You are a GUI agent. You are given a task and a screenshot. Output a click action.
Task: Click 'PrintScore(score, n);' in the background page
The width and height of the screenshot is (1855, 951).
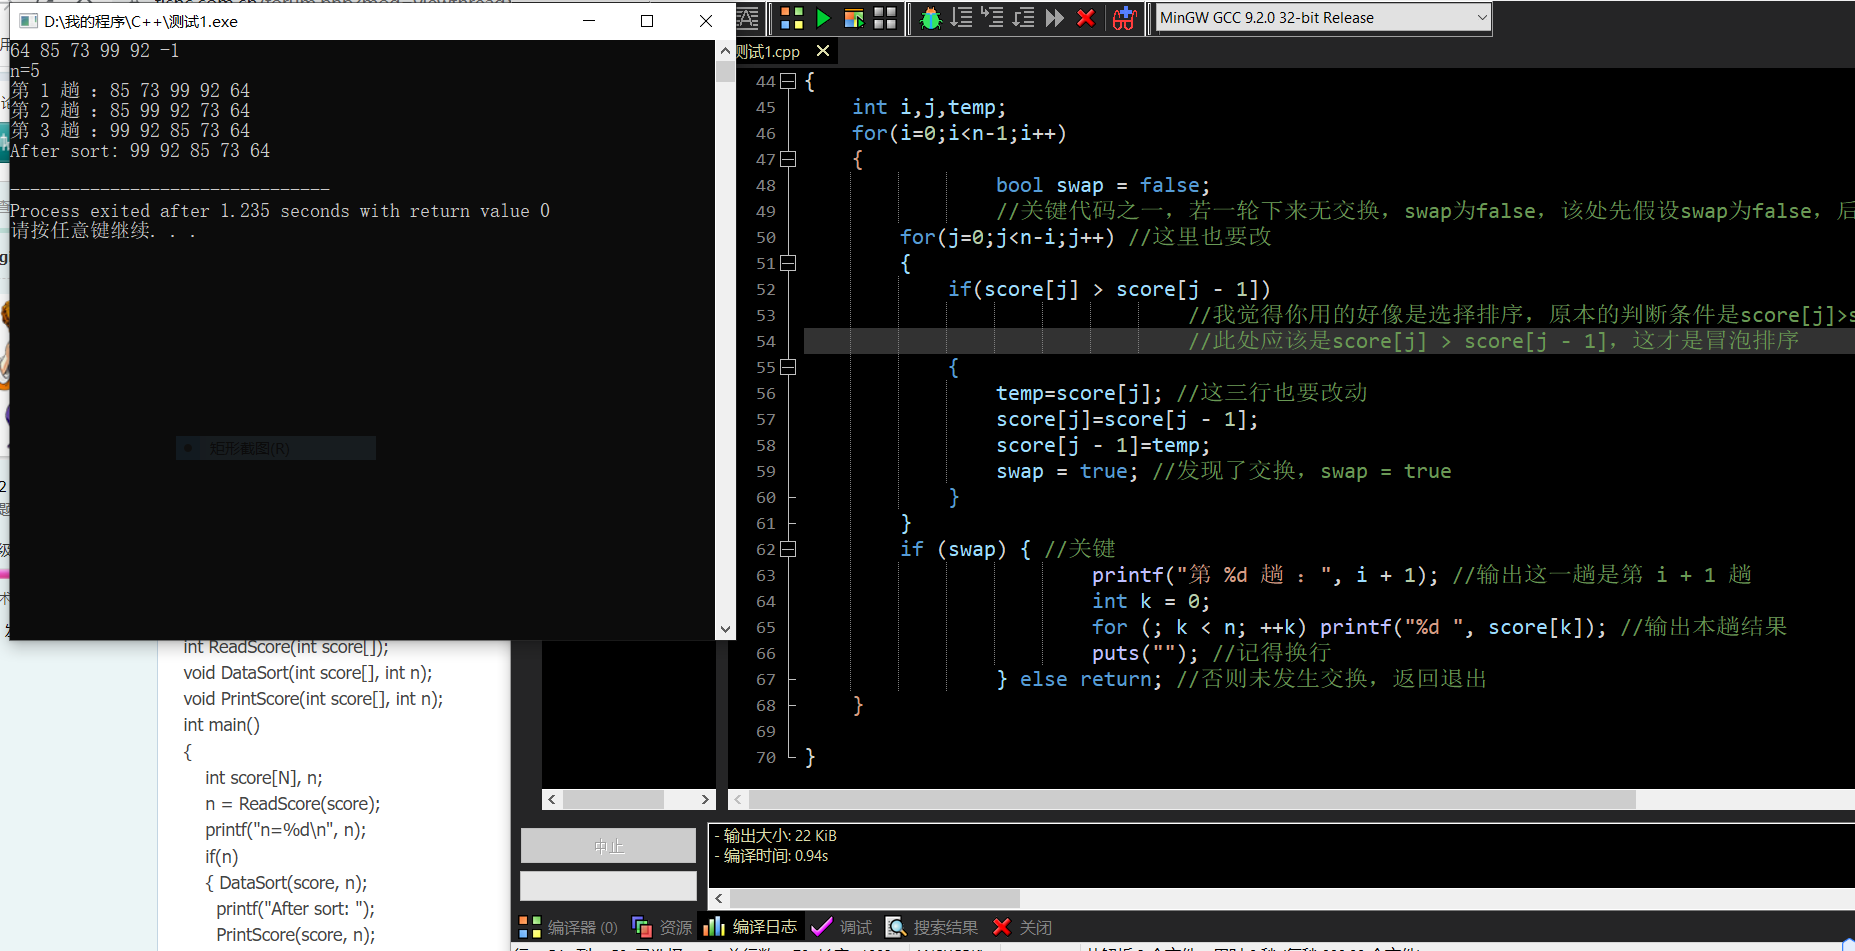coord(296,935)
